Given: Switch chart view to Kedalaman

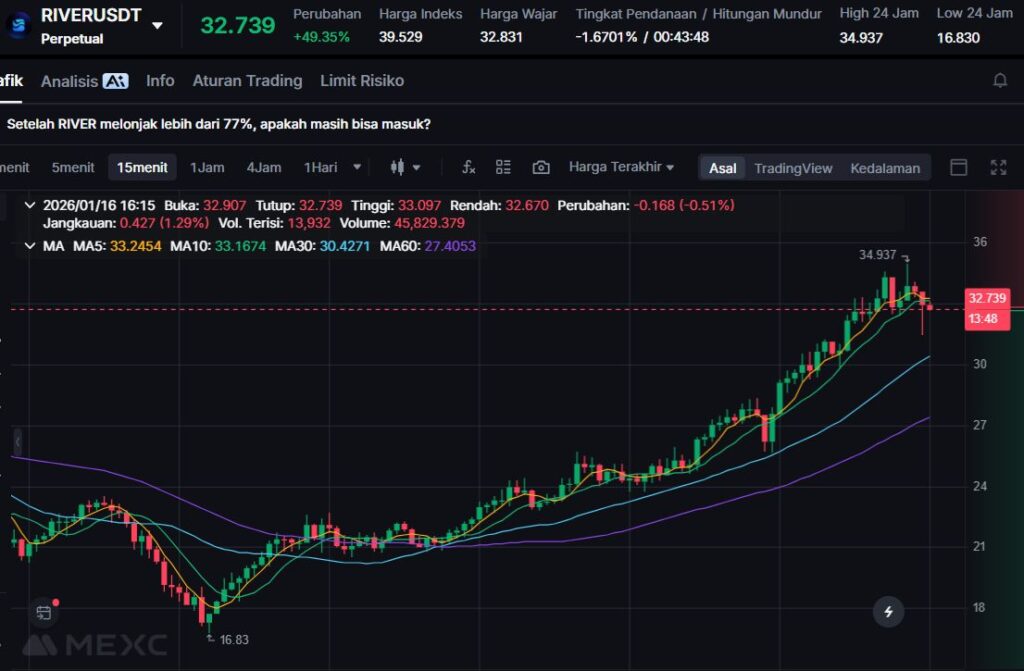Looking at the screenshot, I should point(884,168).
